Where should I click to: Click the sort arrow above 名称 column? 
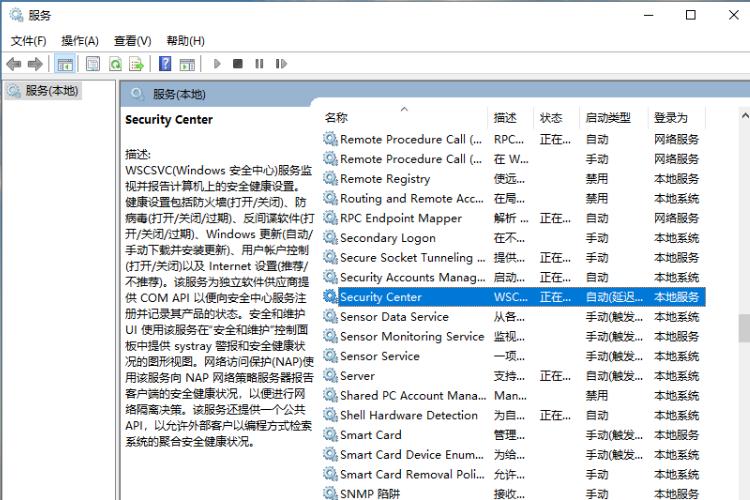405,109
